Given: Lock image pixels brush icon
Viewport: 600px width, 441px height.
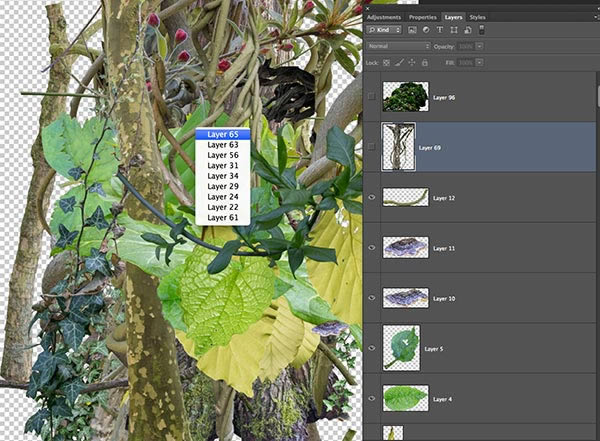Looking at the screenshot, I should 399,62.
